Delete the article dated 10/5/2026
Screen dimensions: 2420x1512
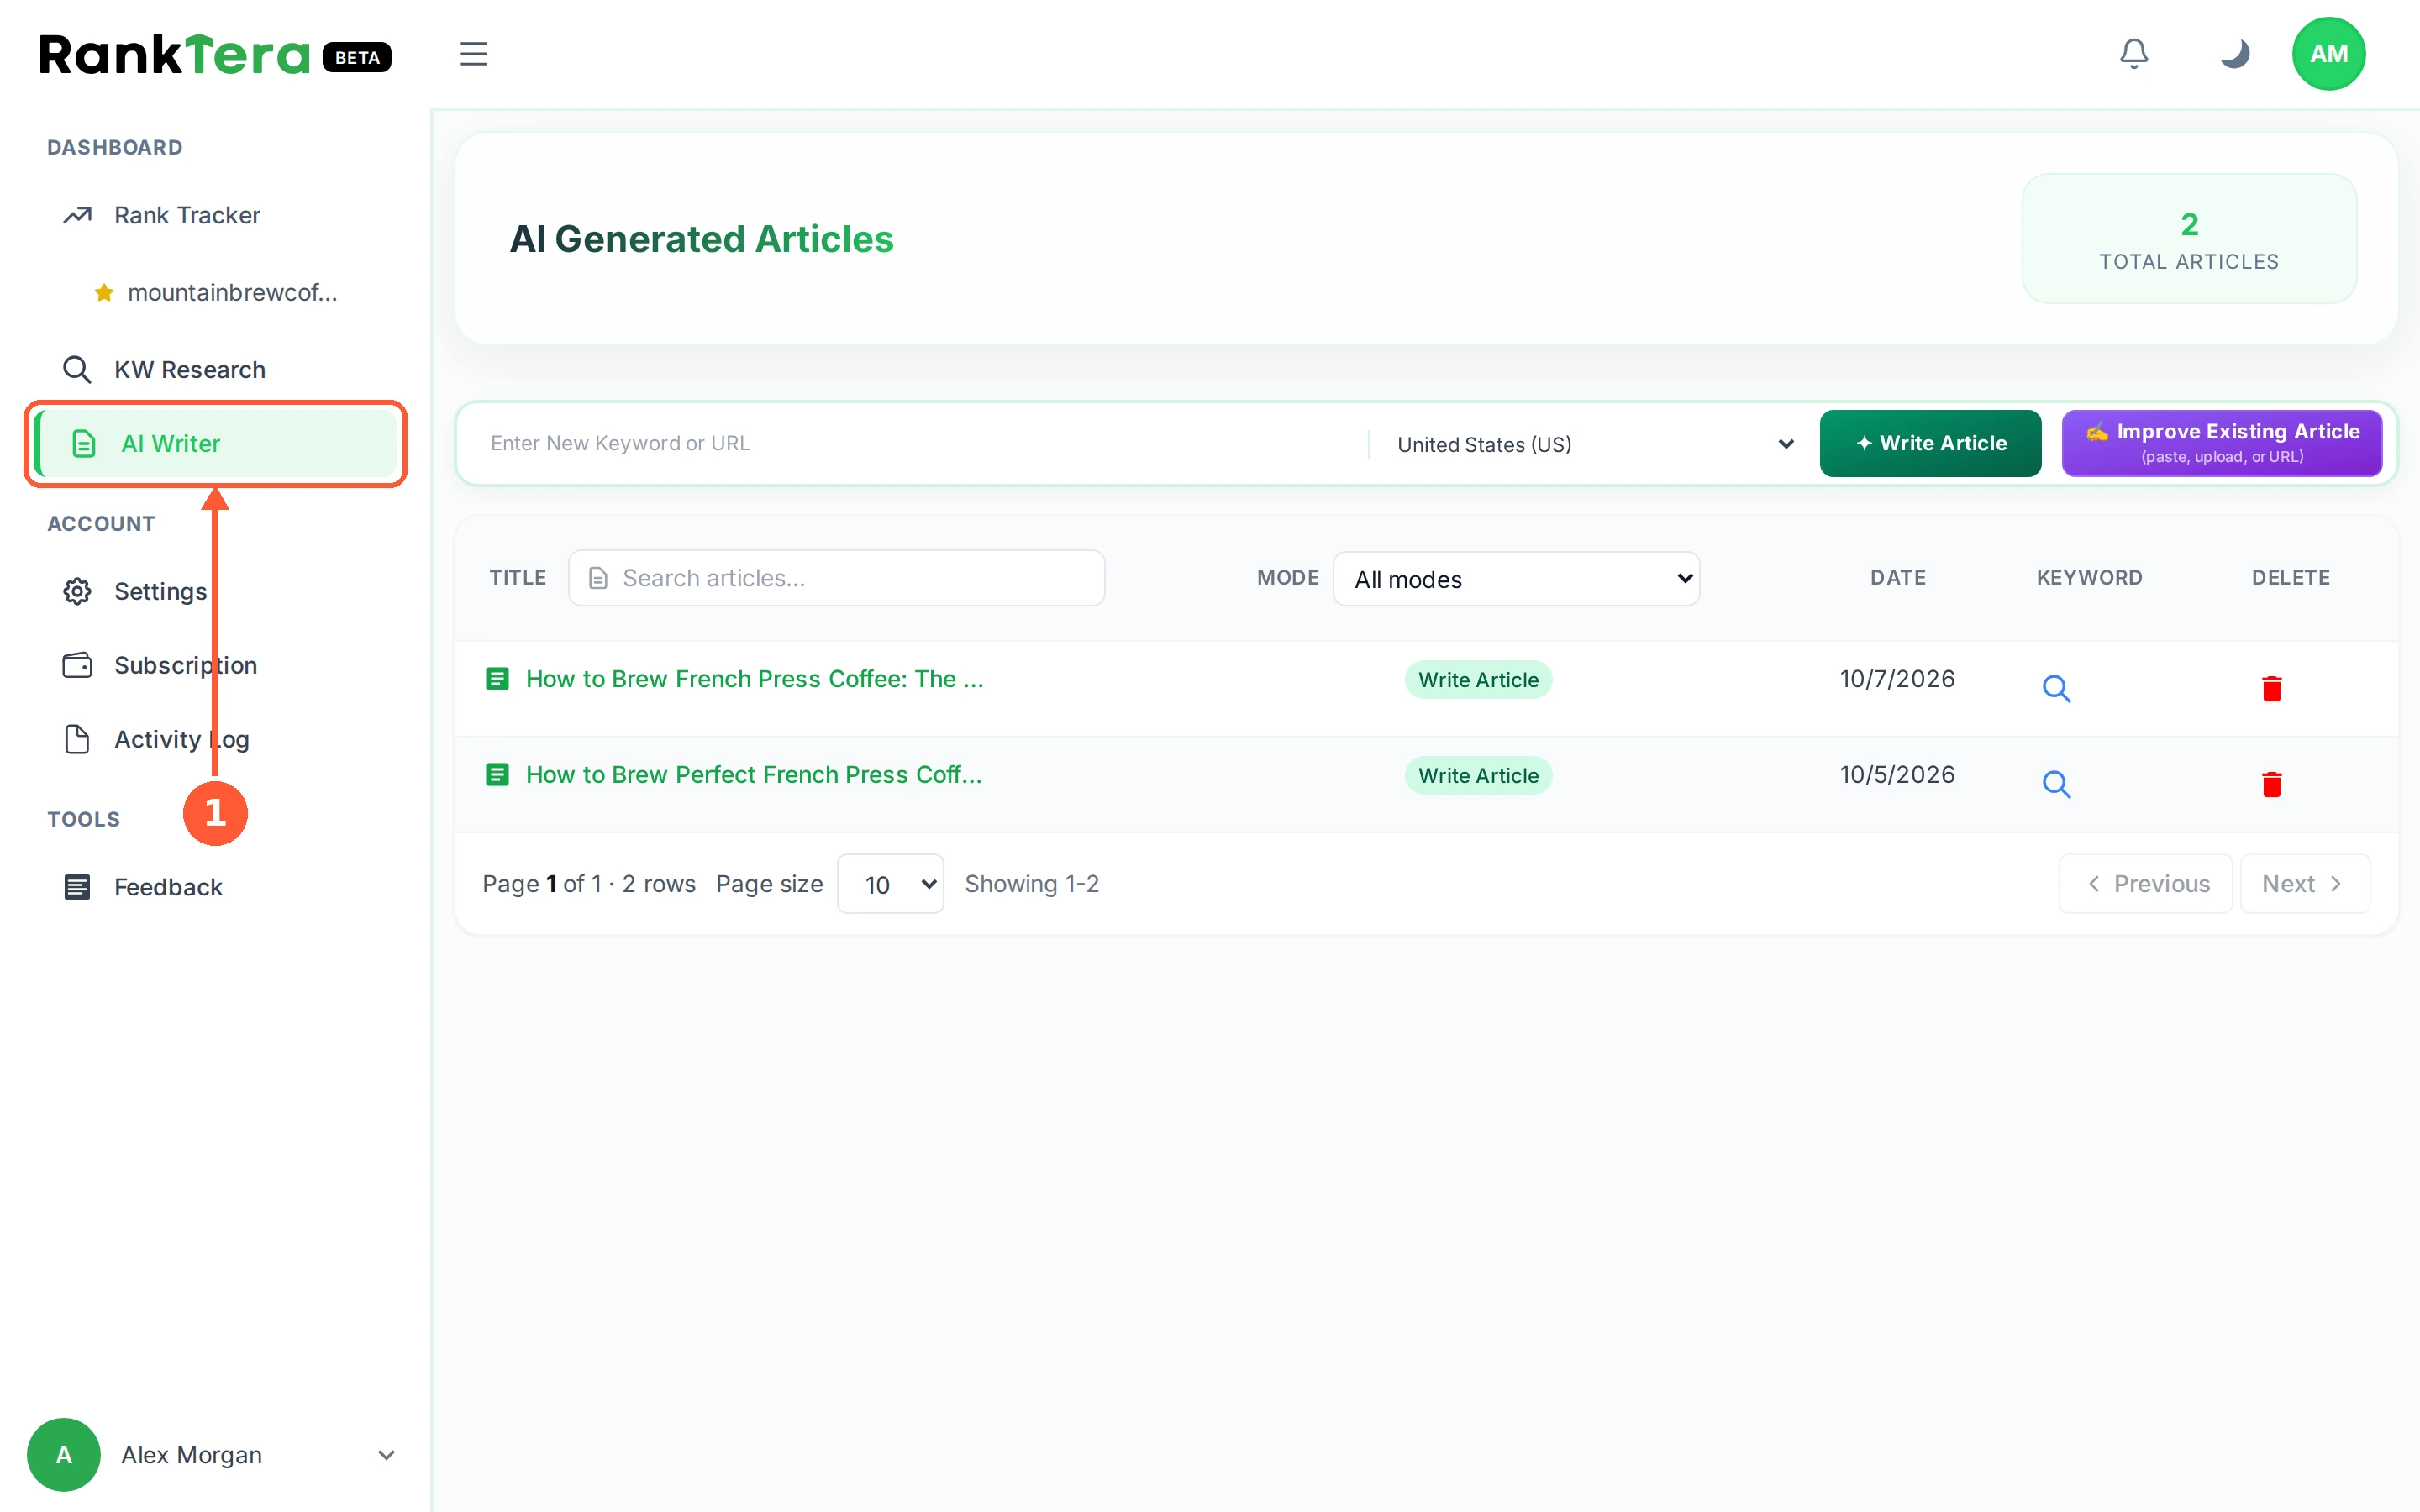pyautogui.click(x=2271, y=784)
